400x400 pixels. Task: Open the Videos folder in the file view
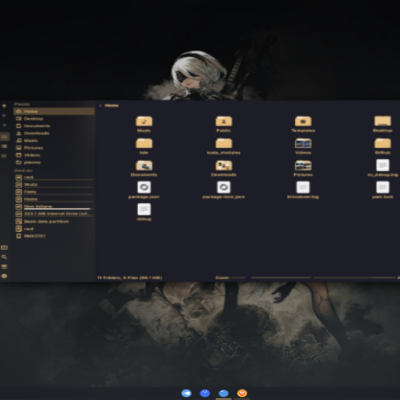pos(303,146)
